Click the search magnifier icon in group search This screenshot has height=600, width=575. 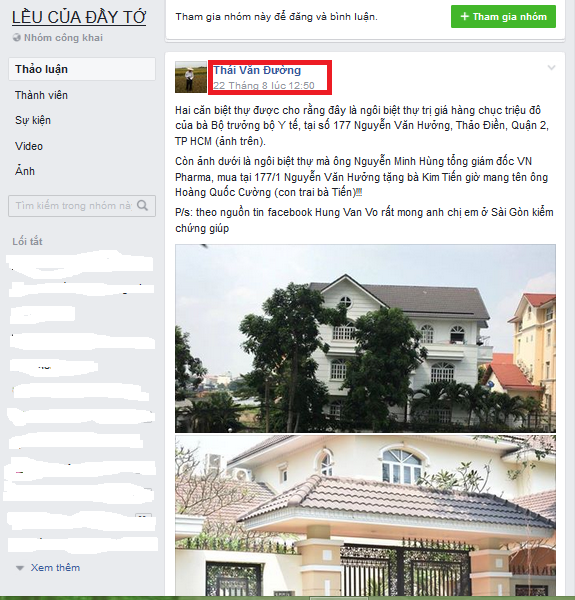coord(142,205)
